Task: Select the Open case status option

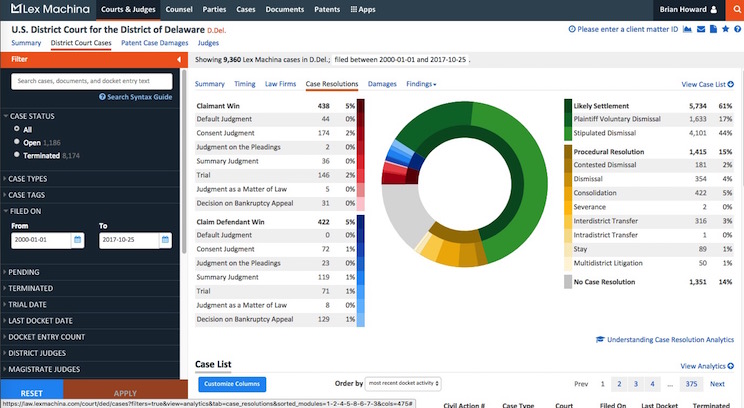Action: click(x=17, y=142)
